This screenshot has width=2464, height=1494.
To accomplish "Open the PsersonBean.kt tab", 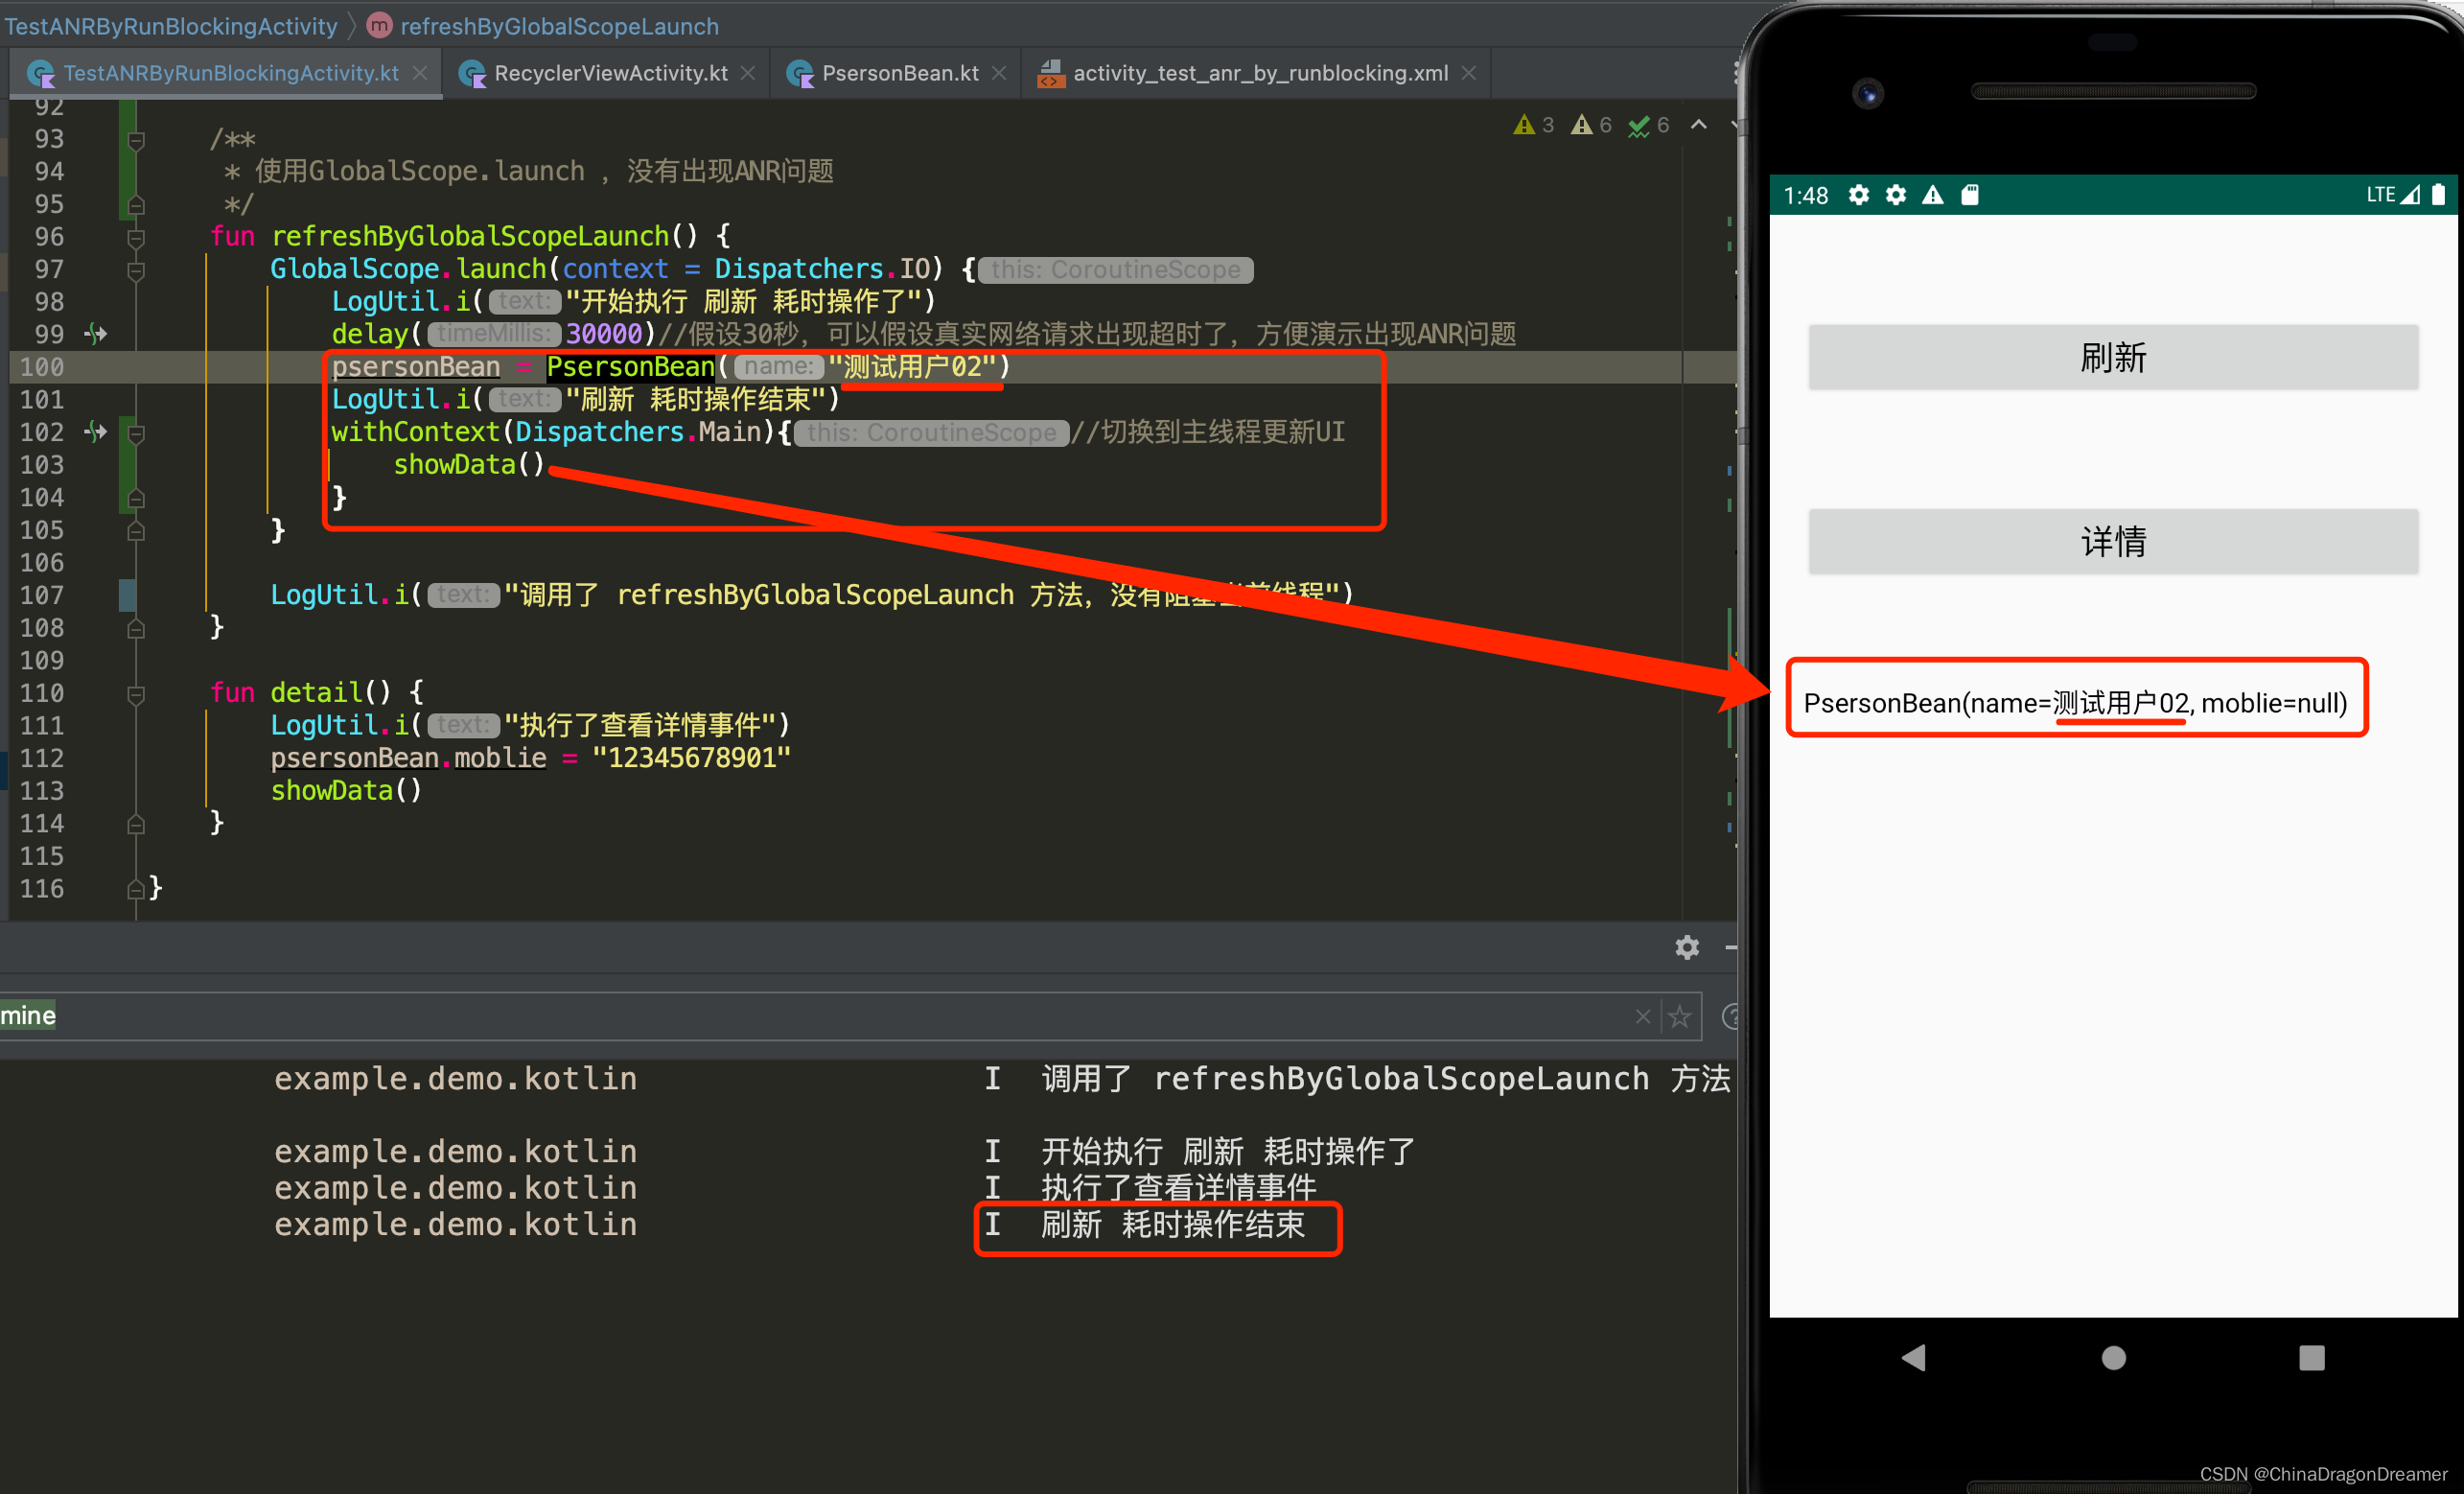I will click(x=900, y=73).
